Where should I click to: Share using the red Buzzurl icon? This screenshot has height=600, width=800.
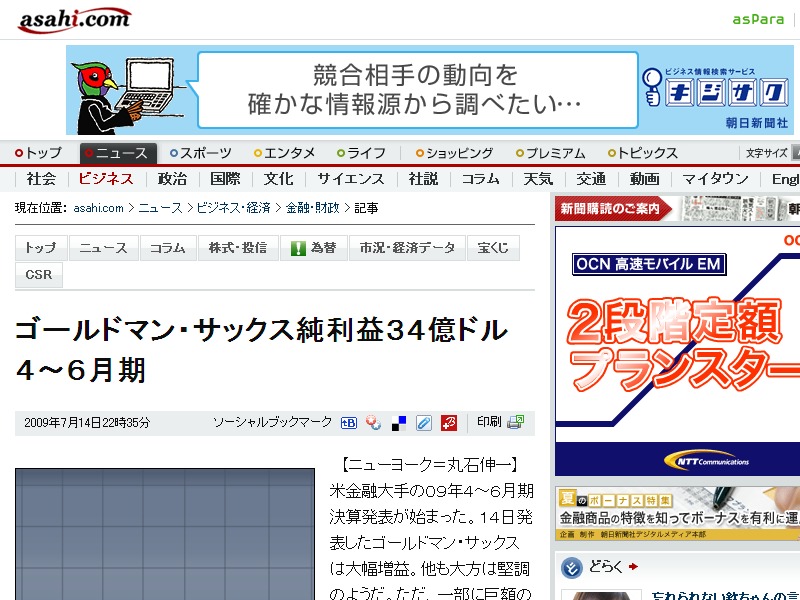(x=449, y=423)
